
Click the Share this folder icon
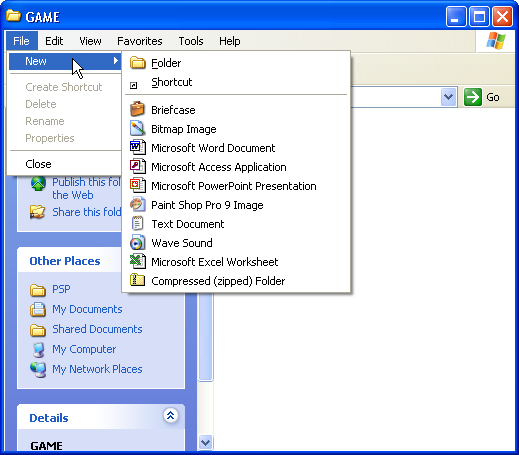37,212
